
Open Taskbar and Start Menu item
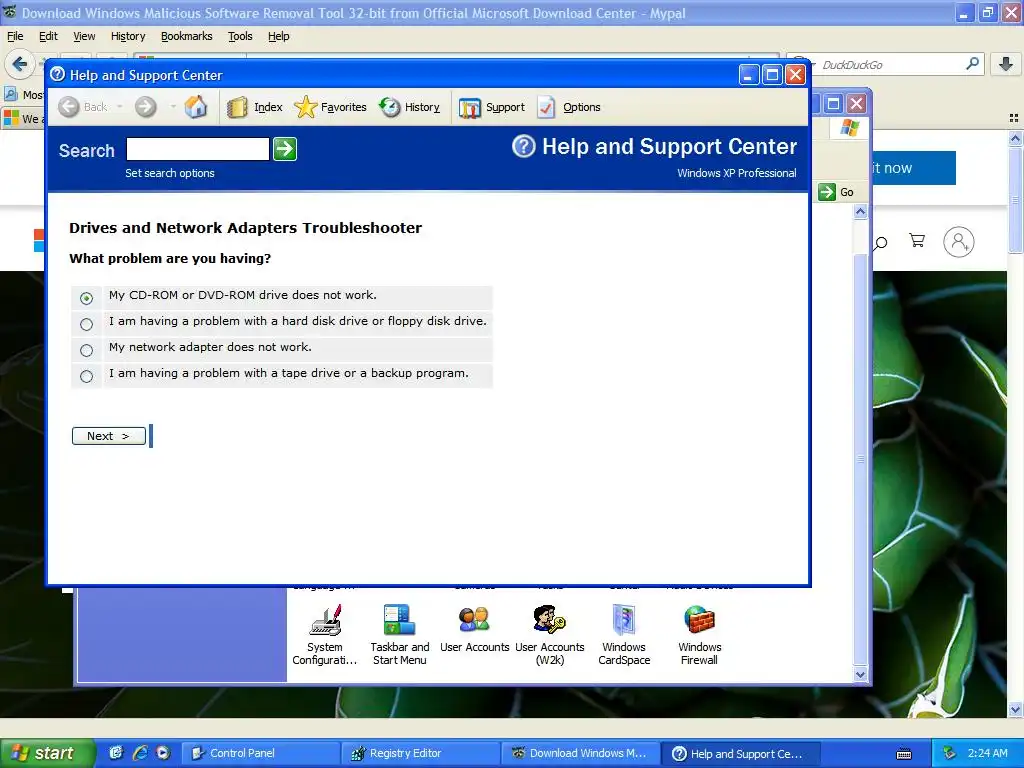pyautogui.click(x=400, y=635)
